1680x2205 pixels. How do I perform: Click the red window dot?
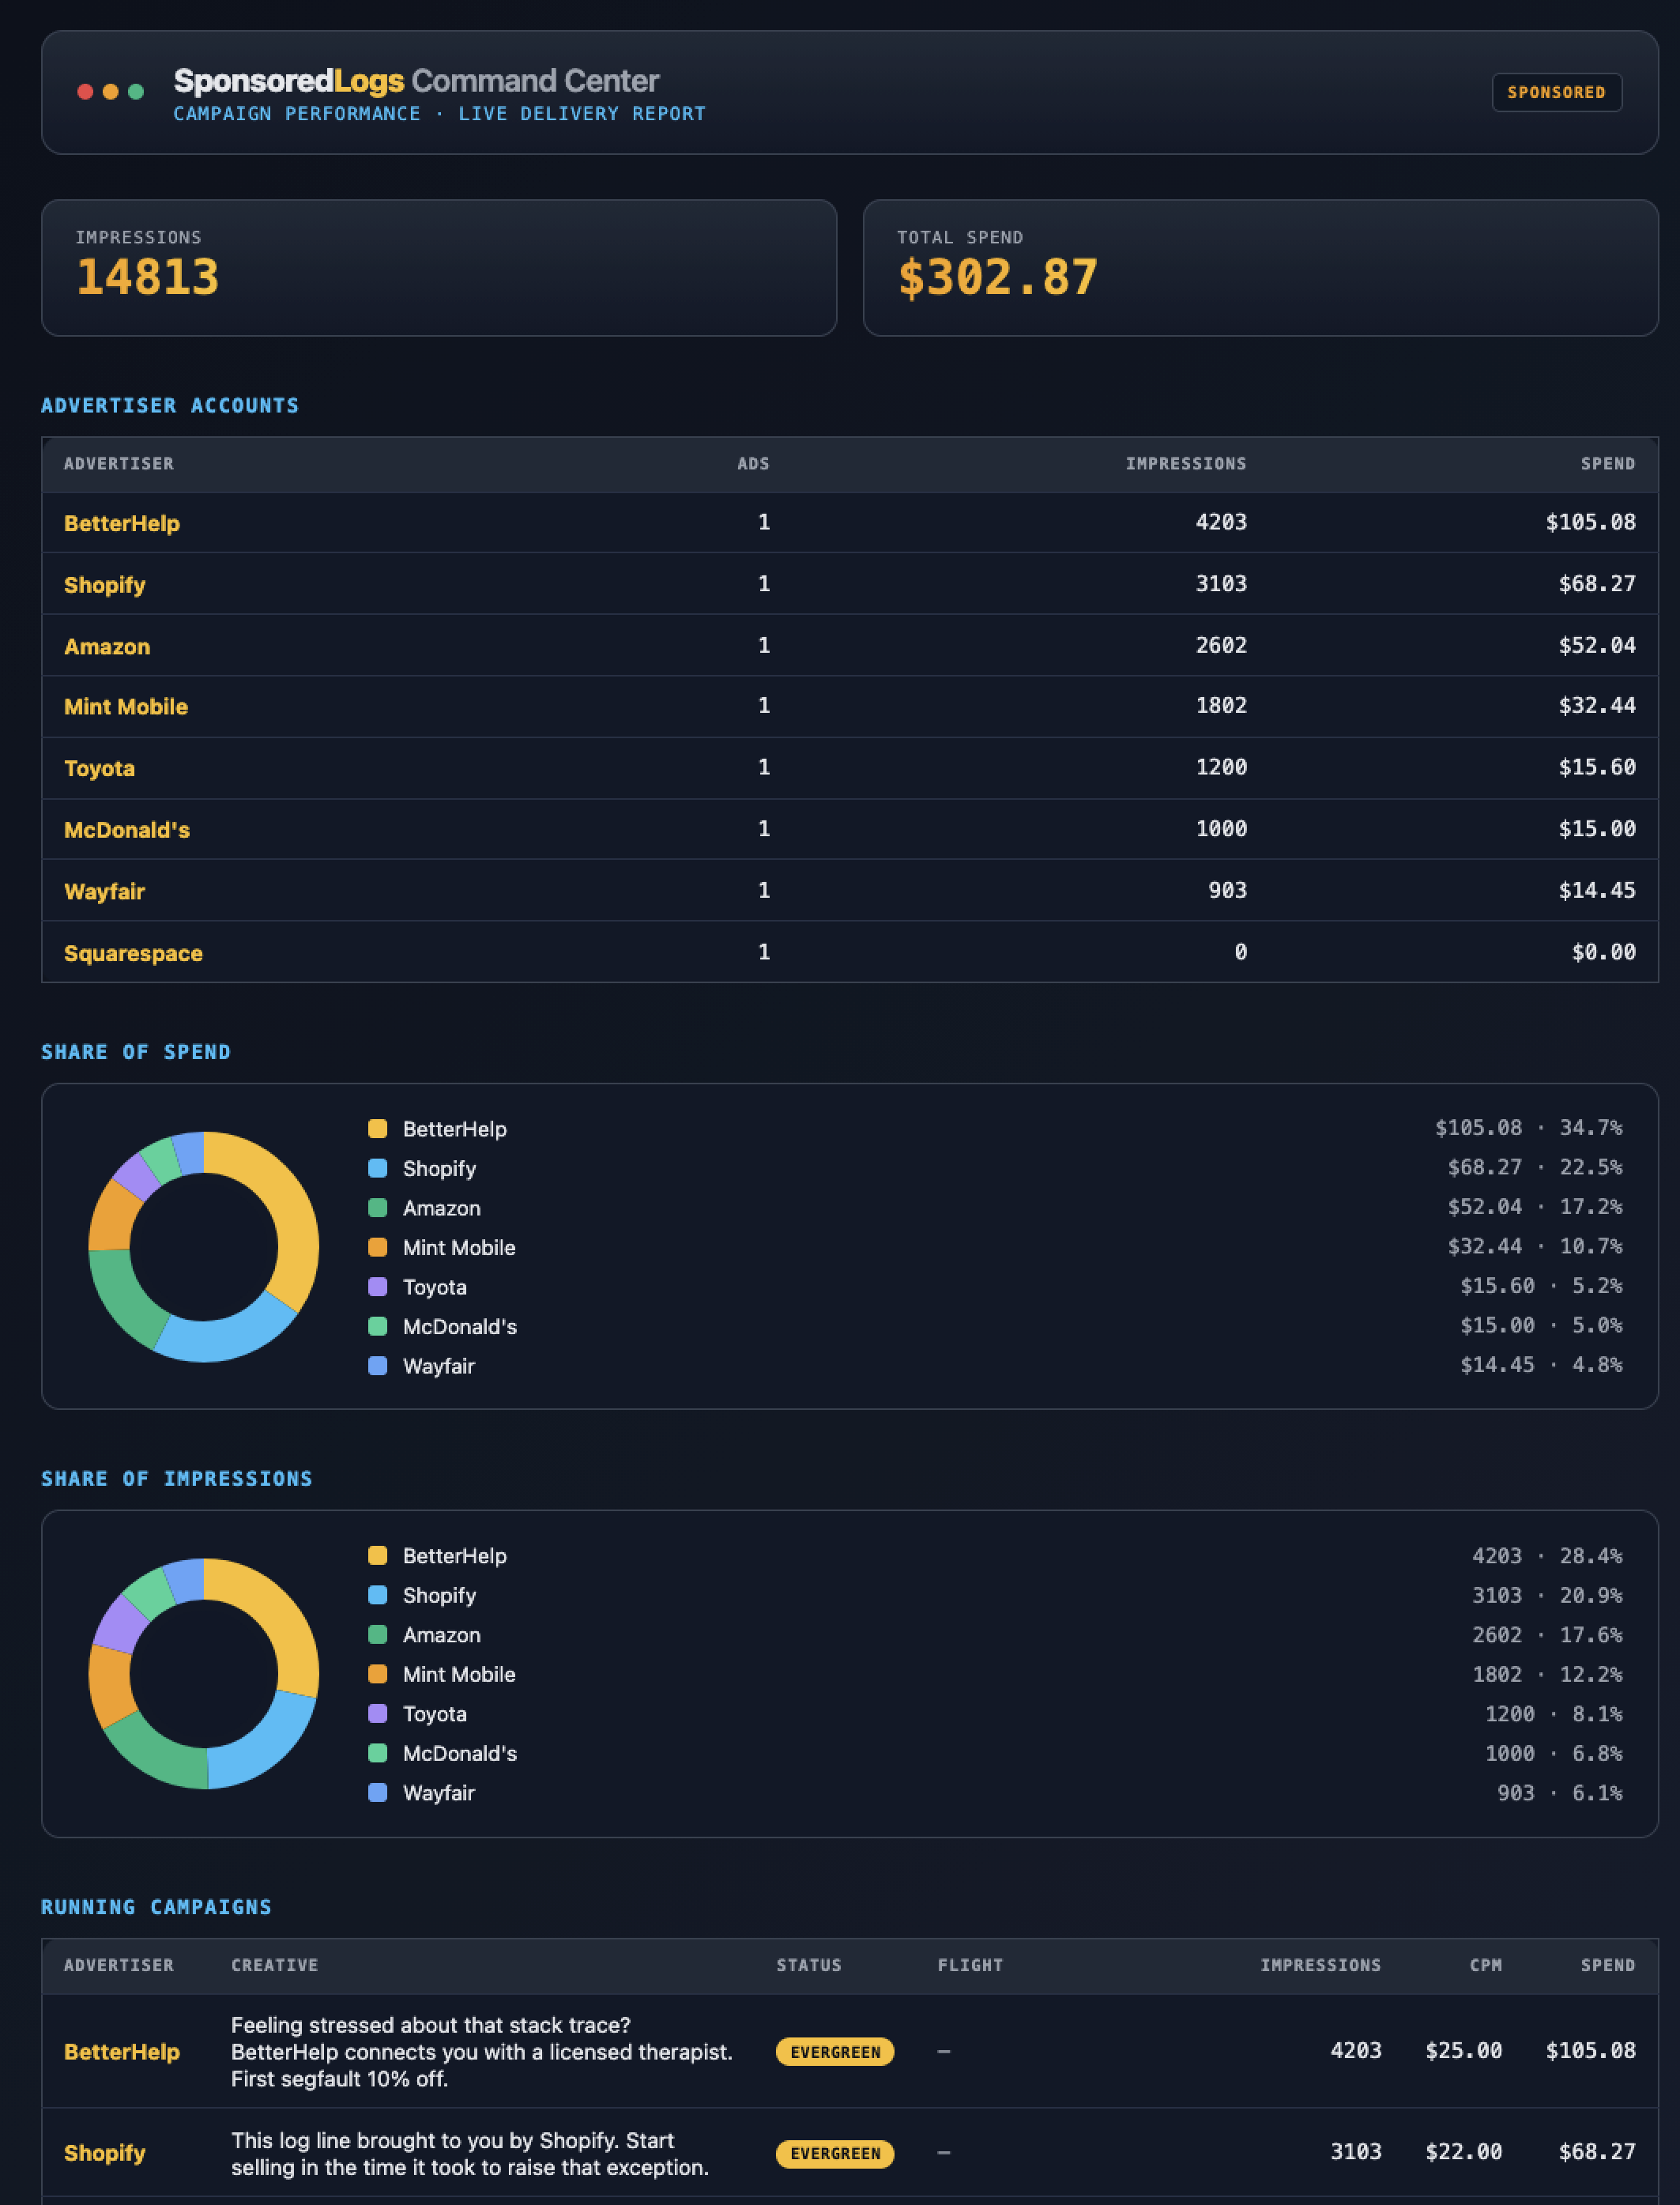point(85,92)
